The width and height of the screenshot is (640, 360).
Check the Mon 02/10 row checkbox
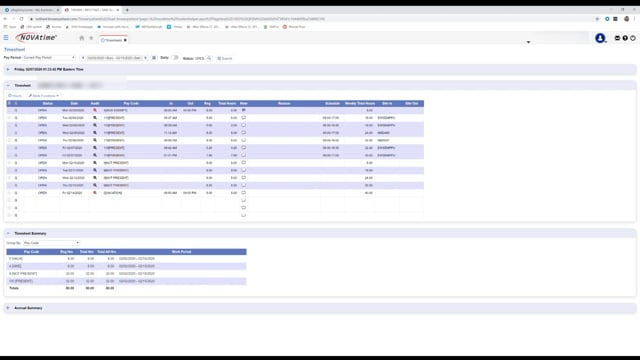pyautogui.click(x=9, y=162)
